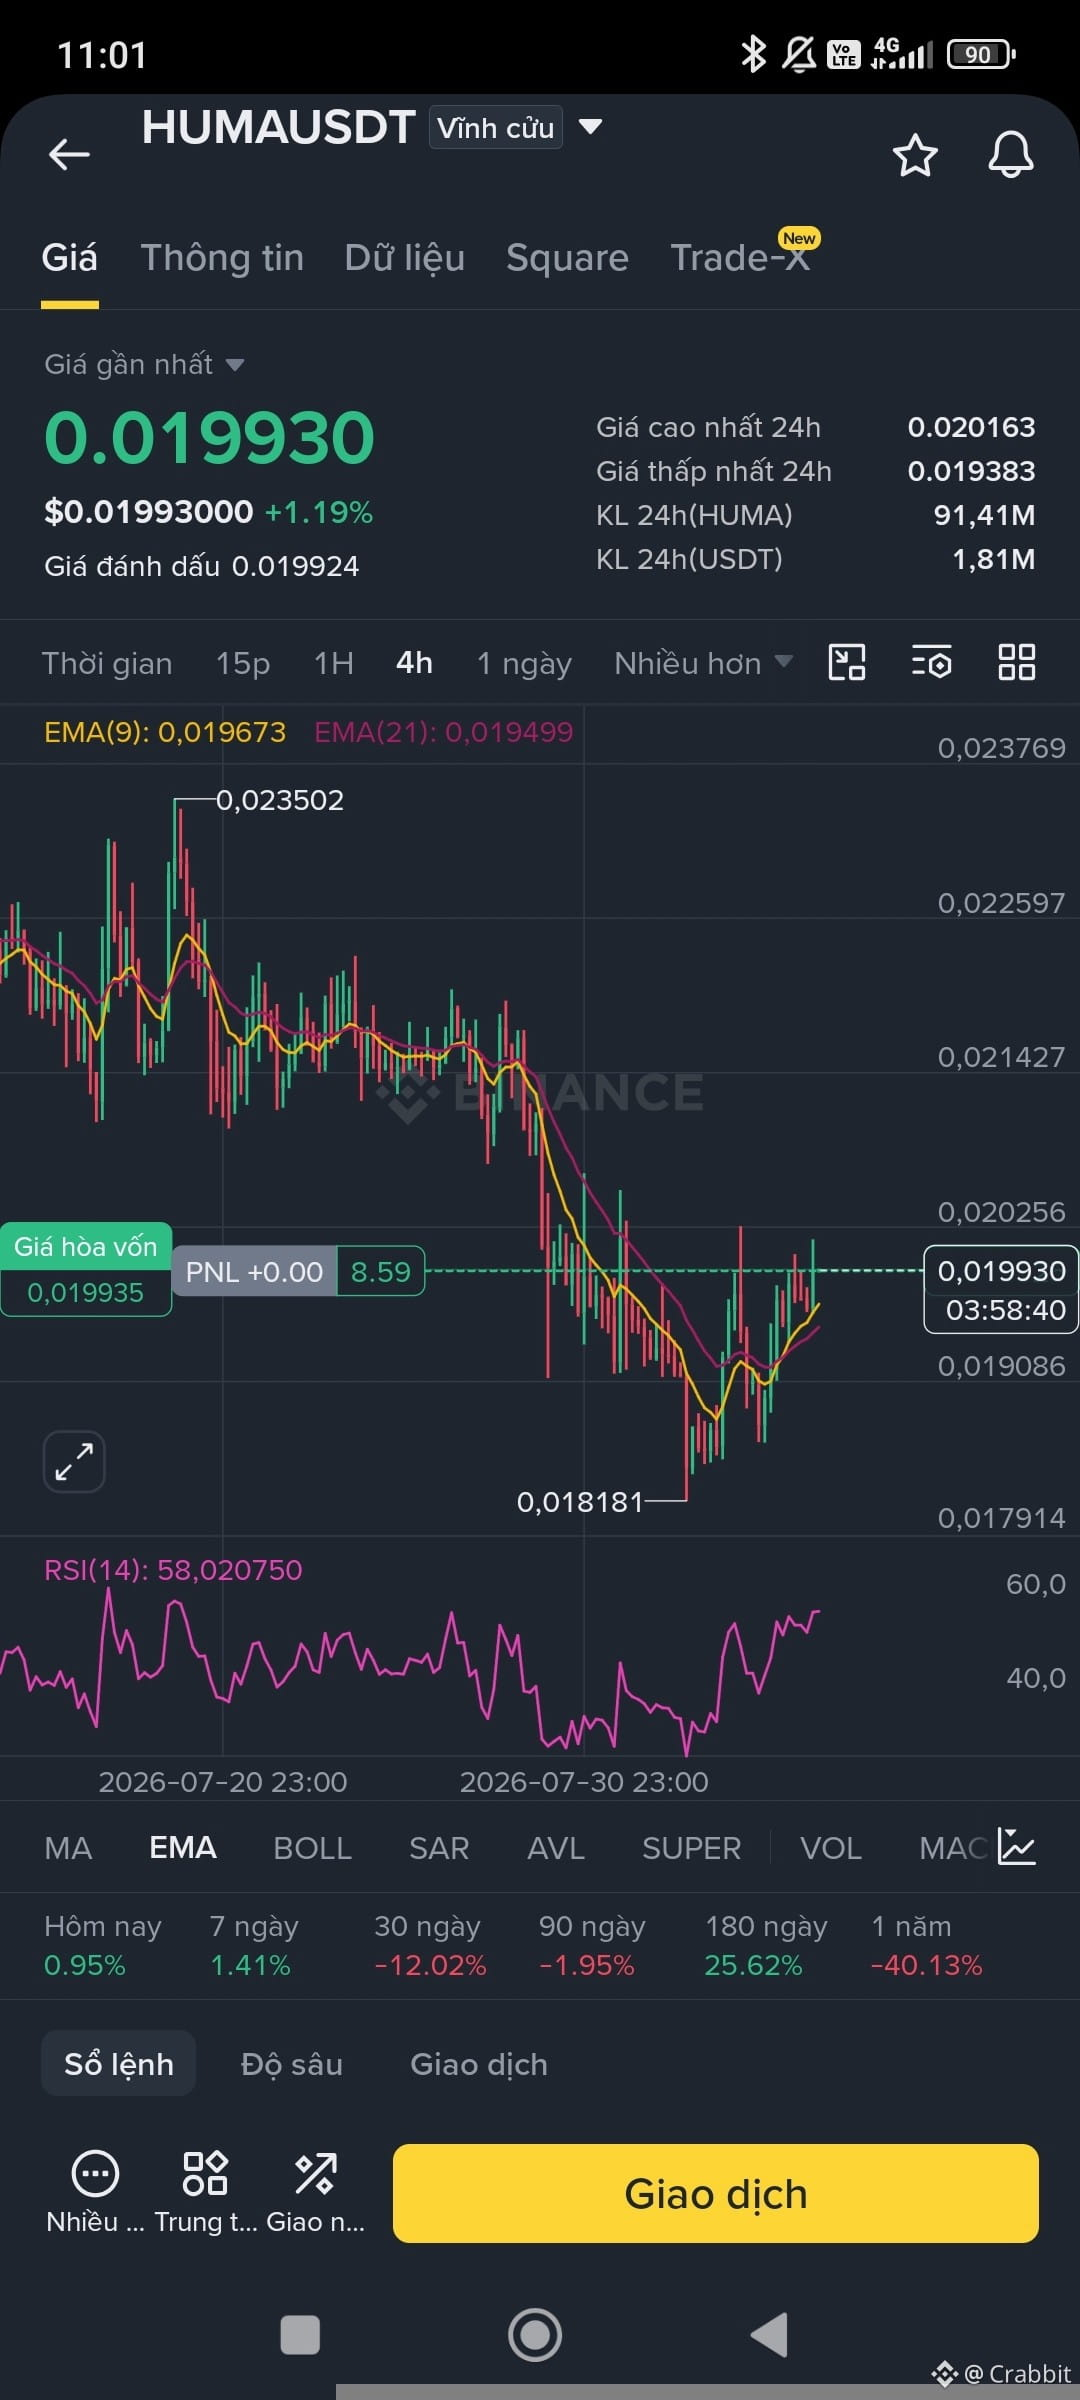Switch to Square tab
This screenshot has width=1080, height=2400.
[x=567, y=258]
